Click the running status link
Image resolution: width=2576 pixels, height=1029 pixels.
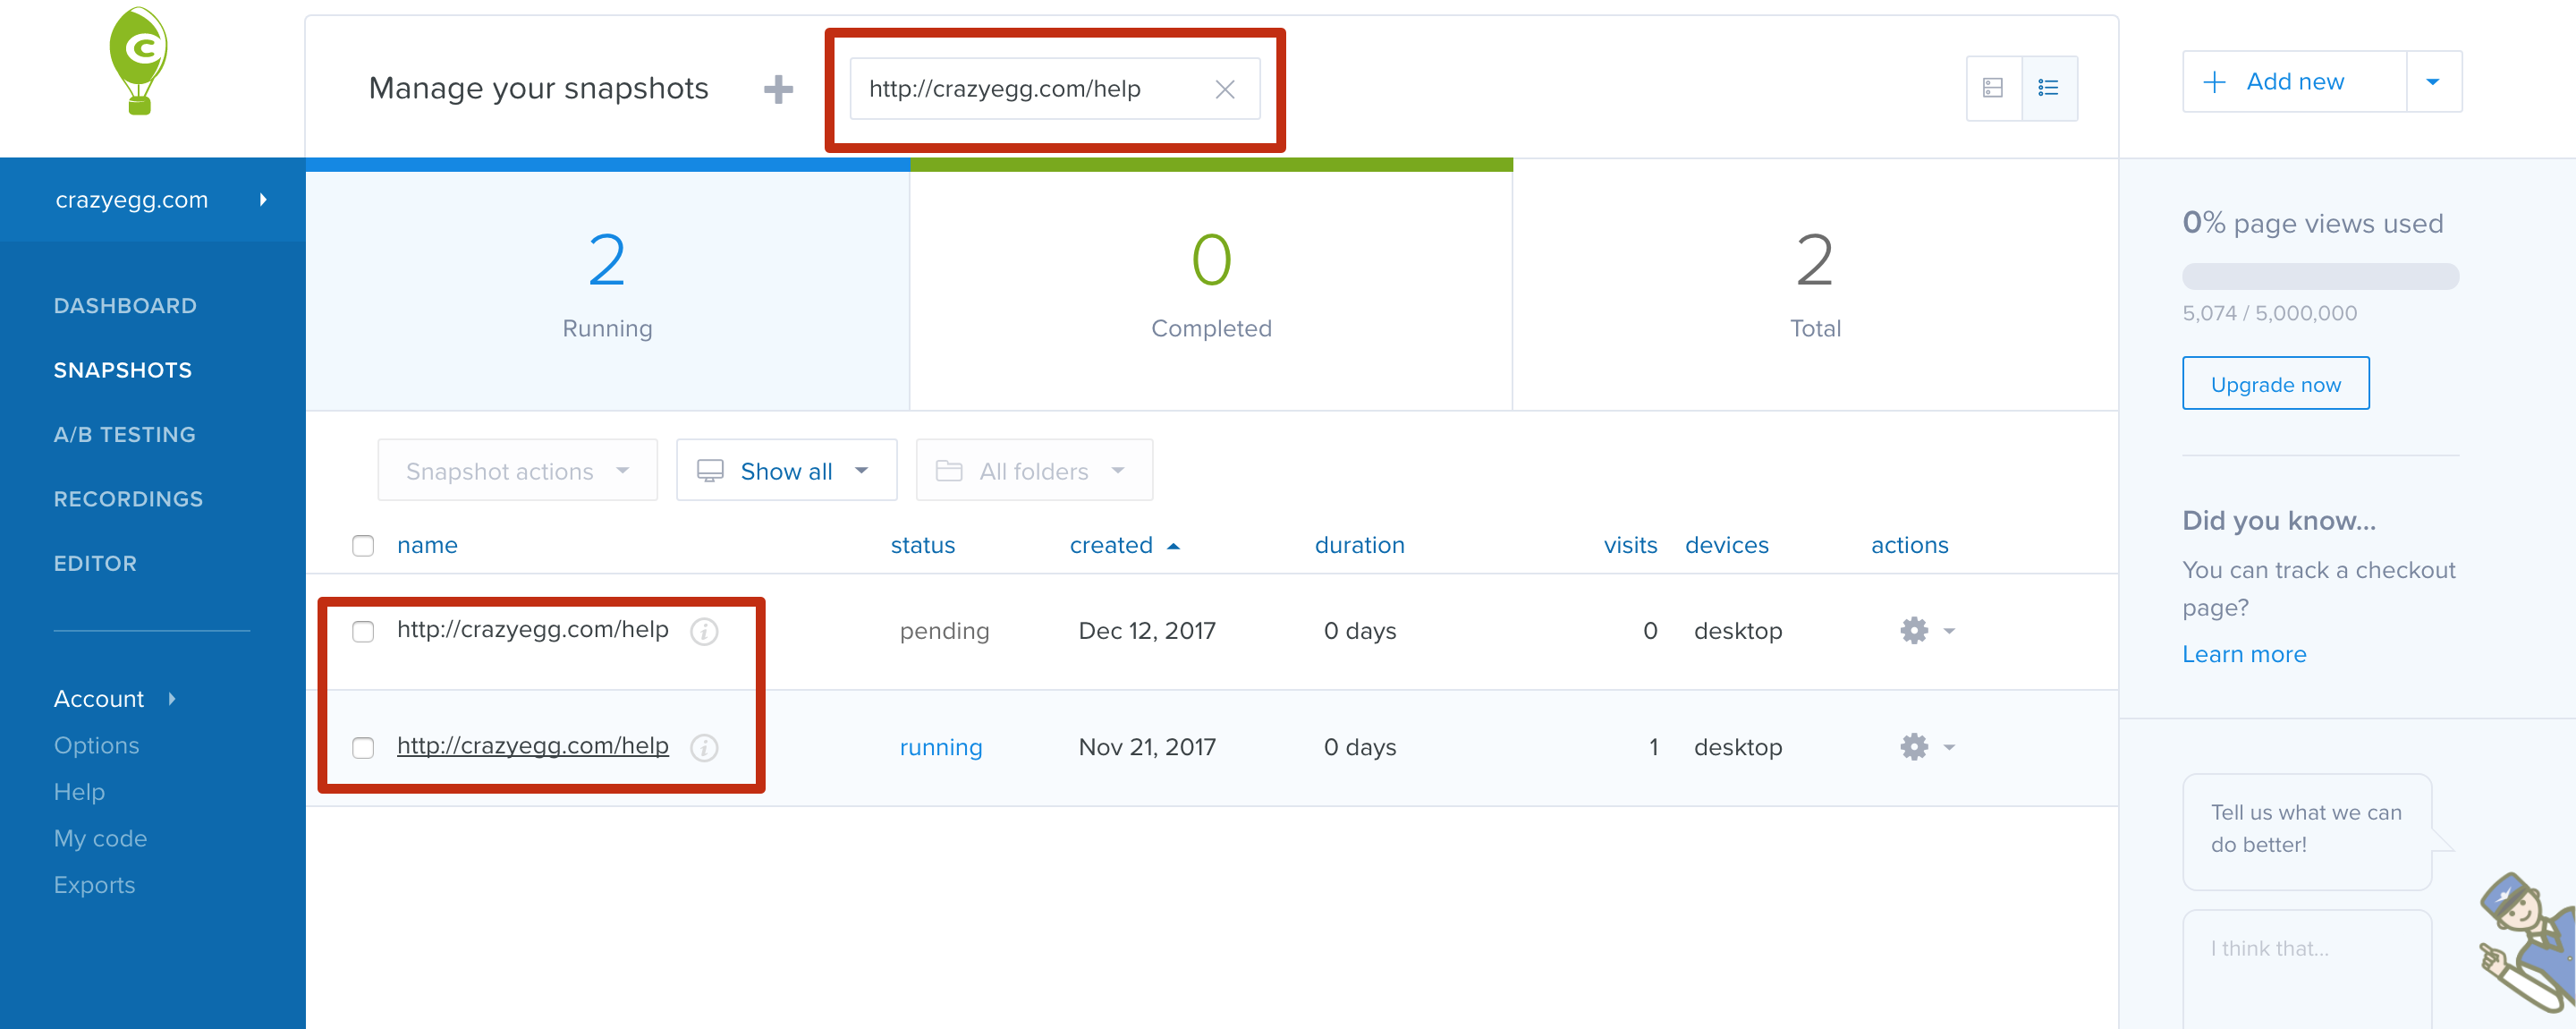tap(941, 748)
